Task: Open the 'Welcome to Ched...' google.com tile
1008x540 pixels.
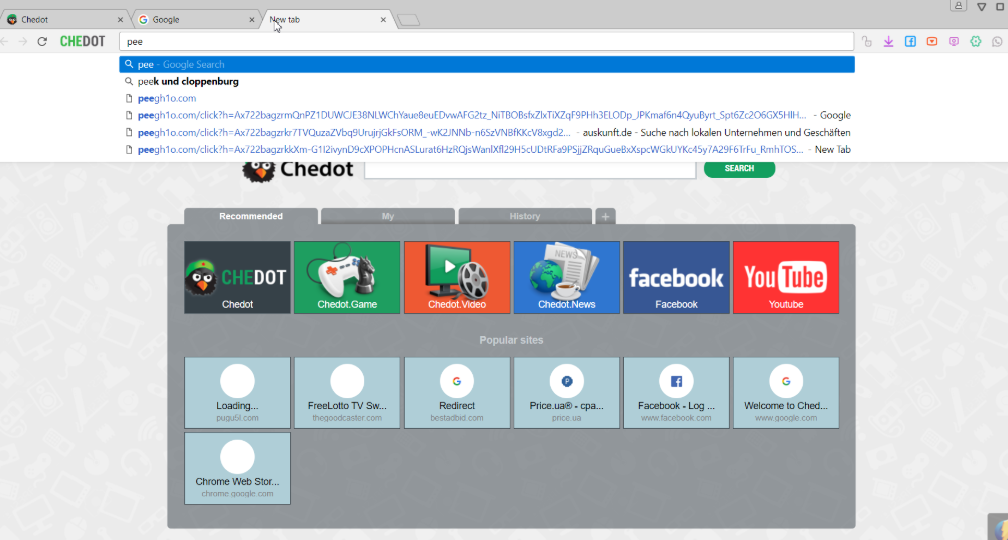Action: [786, 393]
